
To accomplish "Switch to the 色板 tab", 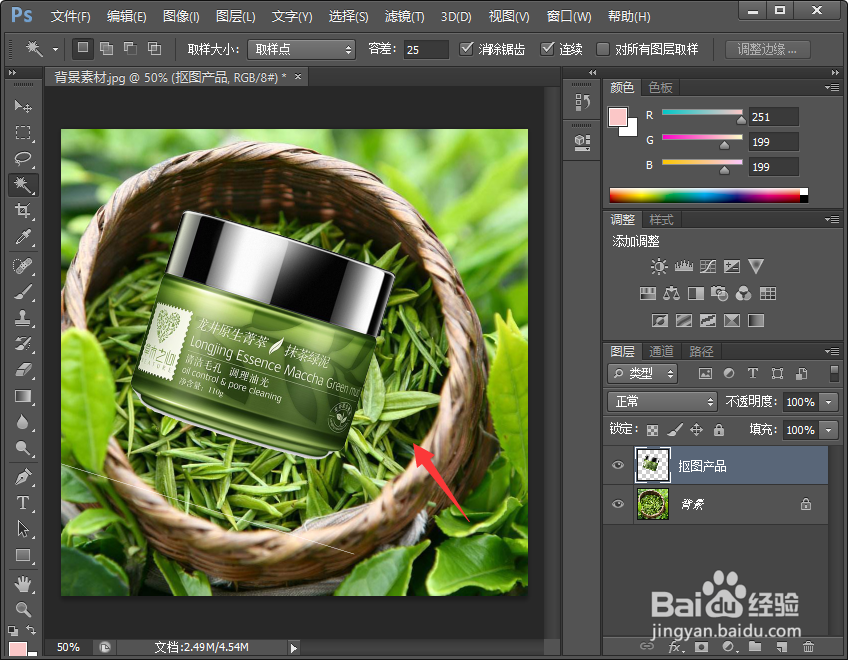I will [660, 88].
